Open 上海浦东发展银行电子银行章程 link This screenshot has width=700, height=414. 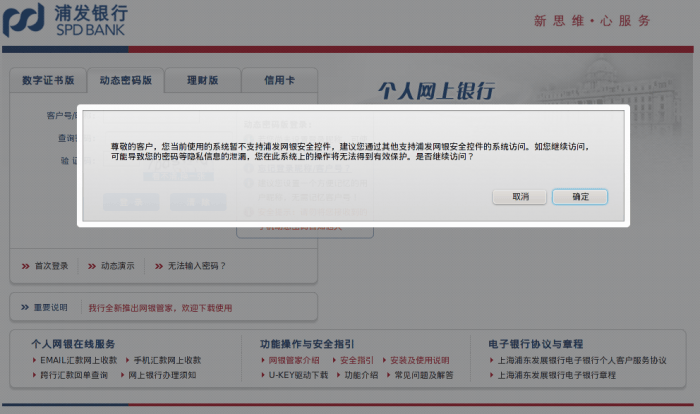(557, 376)
